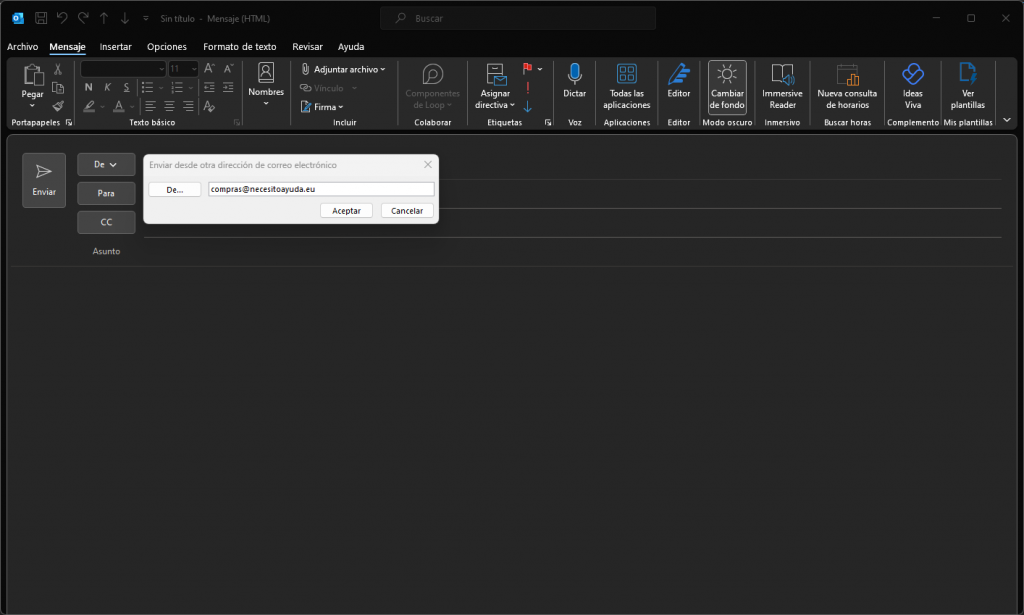Image resolution: width=1024 pixels, height=615 pixels.
Task: Click Aceptar in the dialog
Action: pyautogui.click(x=346, y=210)
